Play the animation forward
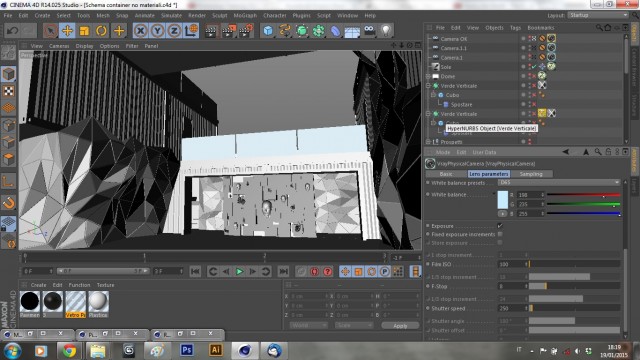This screenshot has height=360, width=640. tap(239, 271)
